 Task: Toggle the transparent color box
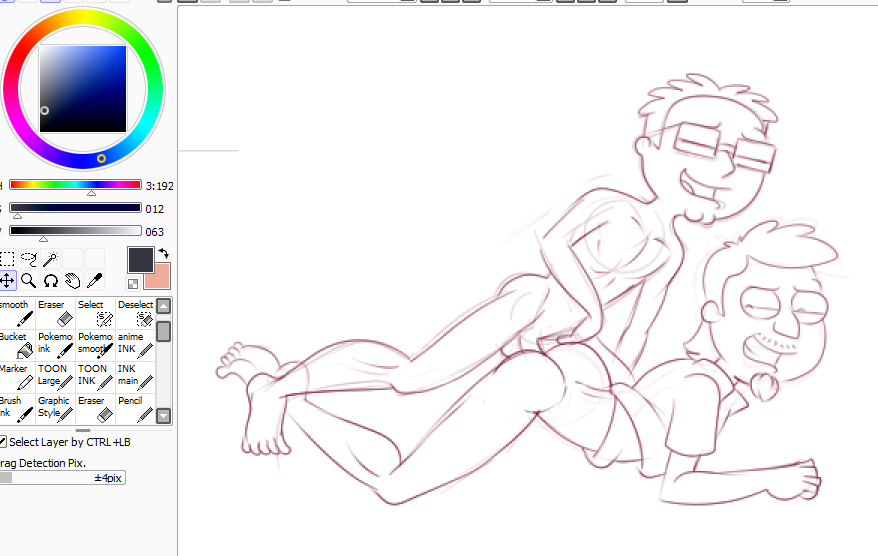[x=133, y=284]
